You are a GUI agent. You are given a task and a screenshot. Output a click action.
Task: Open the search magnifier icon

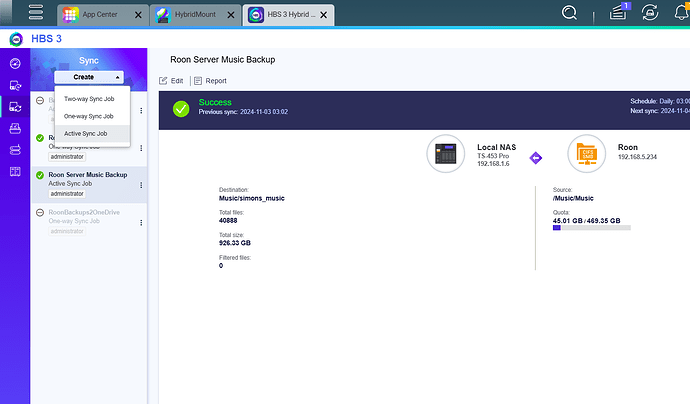click(x=569, y=12)
